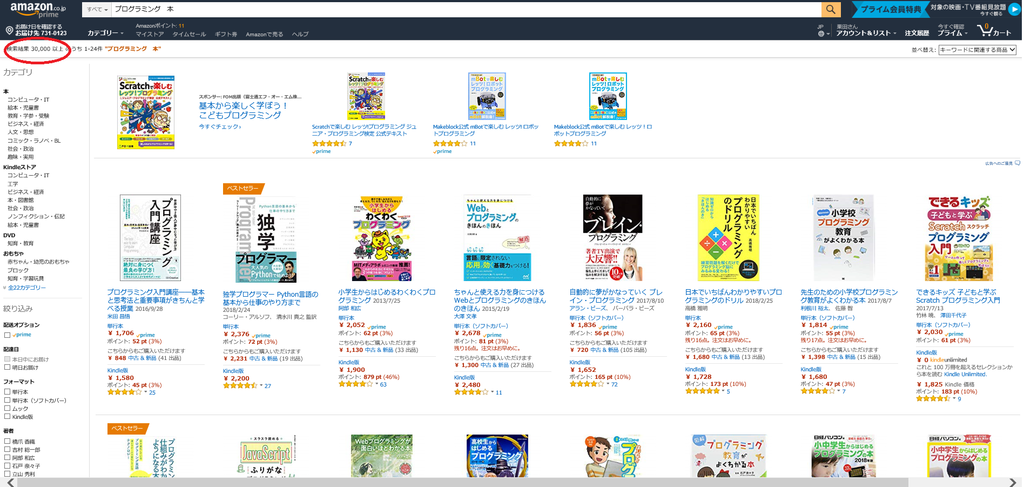The width and height of the screenshot is (1024, 487).
Task: Check the Kindle版 format checkbox
Action: 7,416
